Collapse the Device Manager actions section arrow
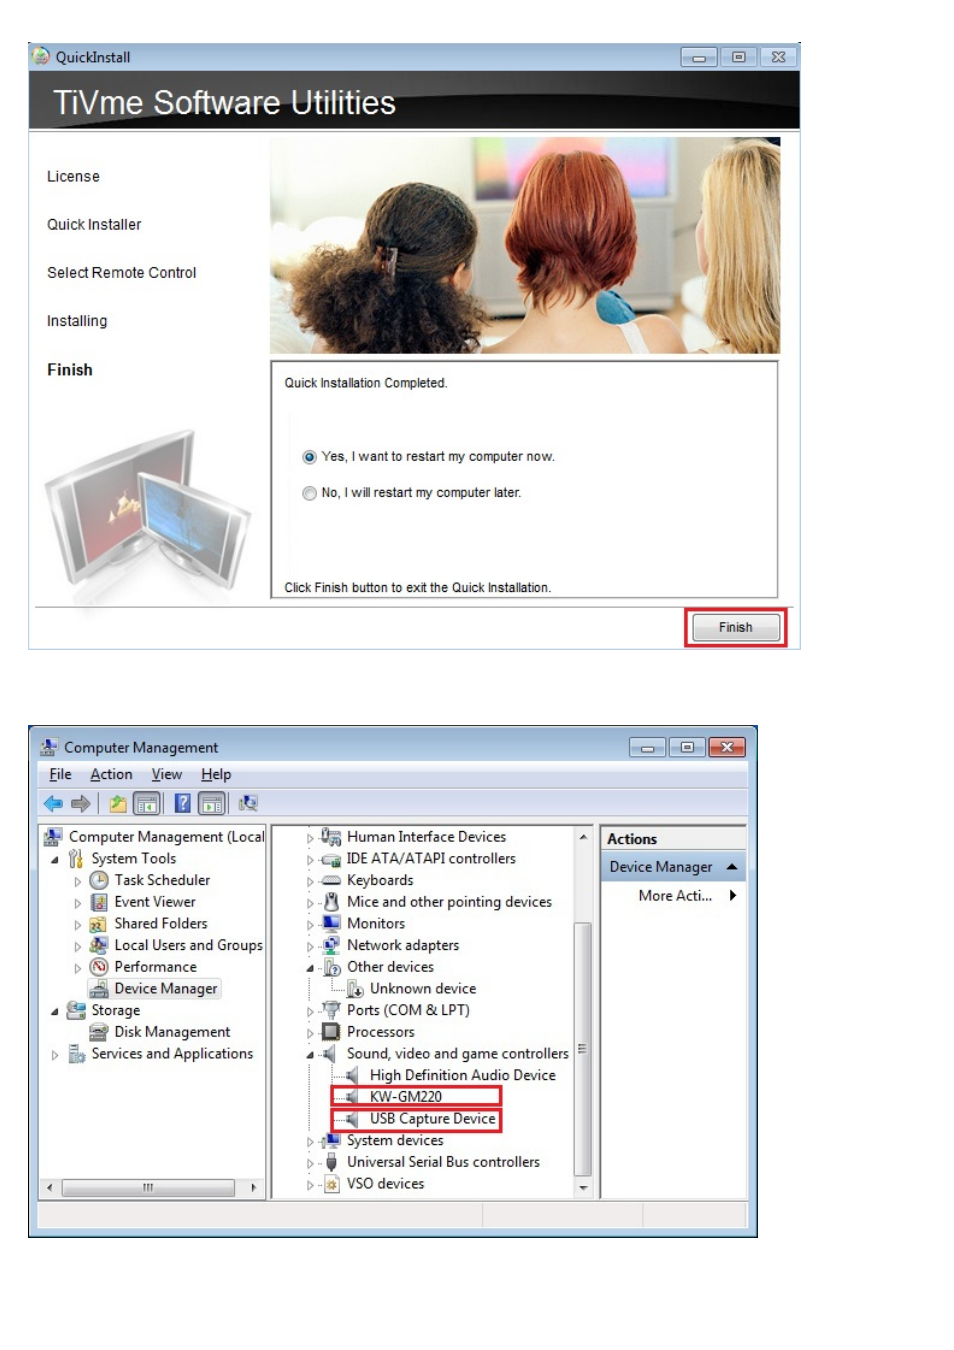Image resolution: width=954 pixels, height=1350 pixels. [x=732, y=867]
